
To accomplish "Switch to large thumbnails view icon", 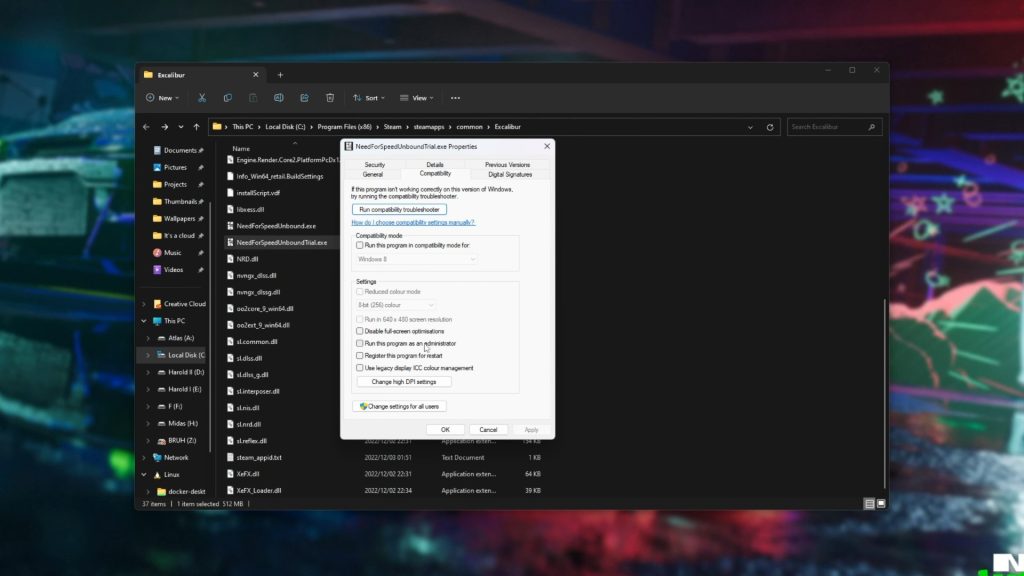I will point(881,504).
